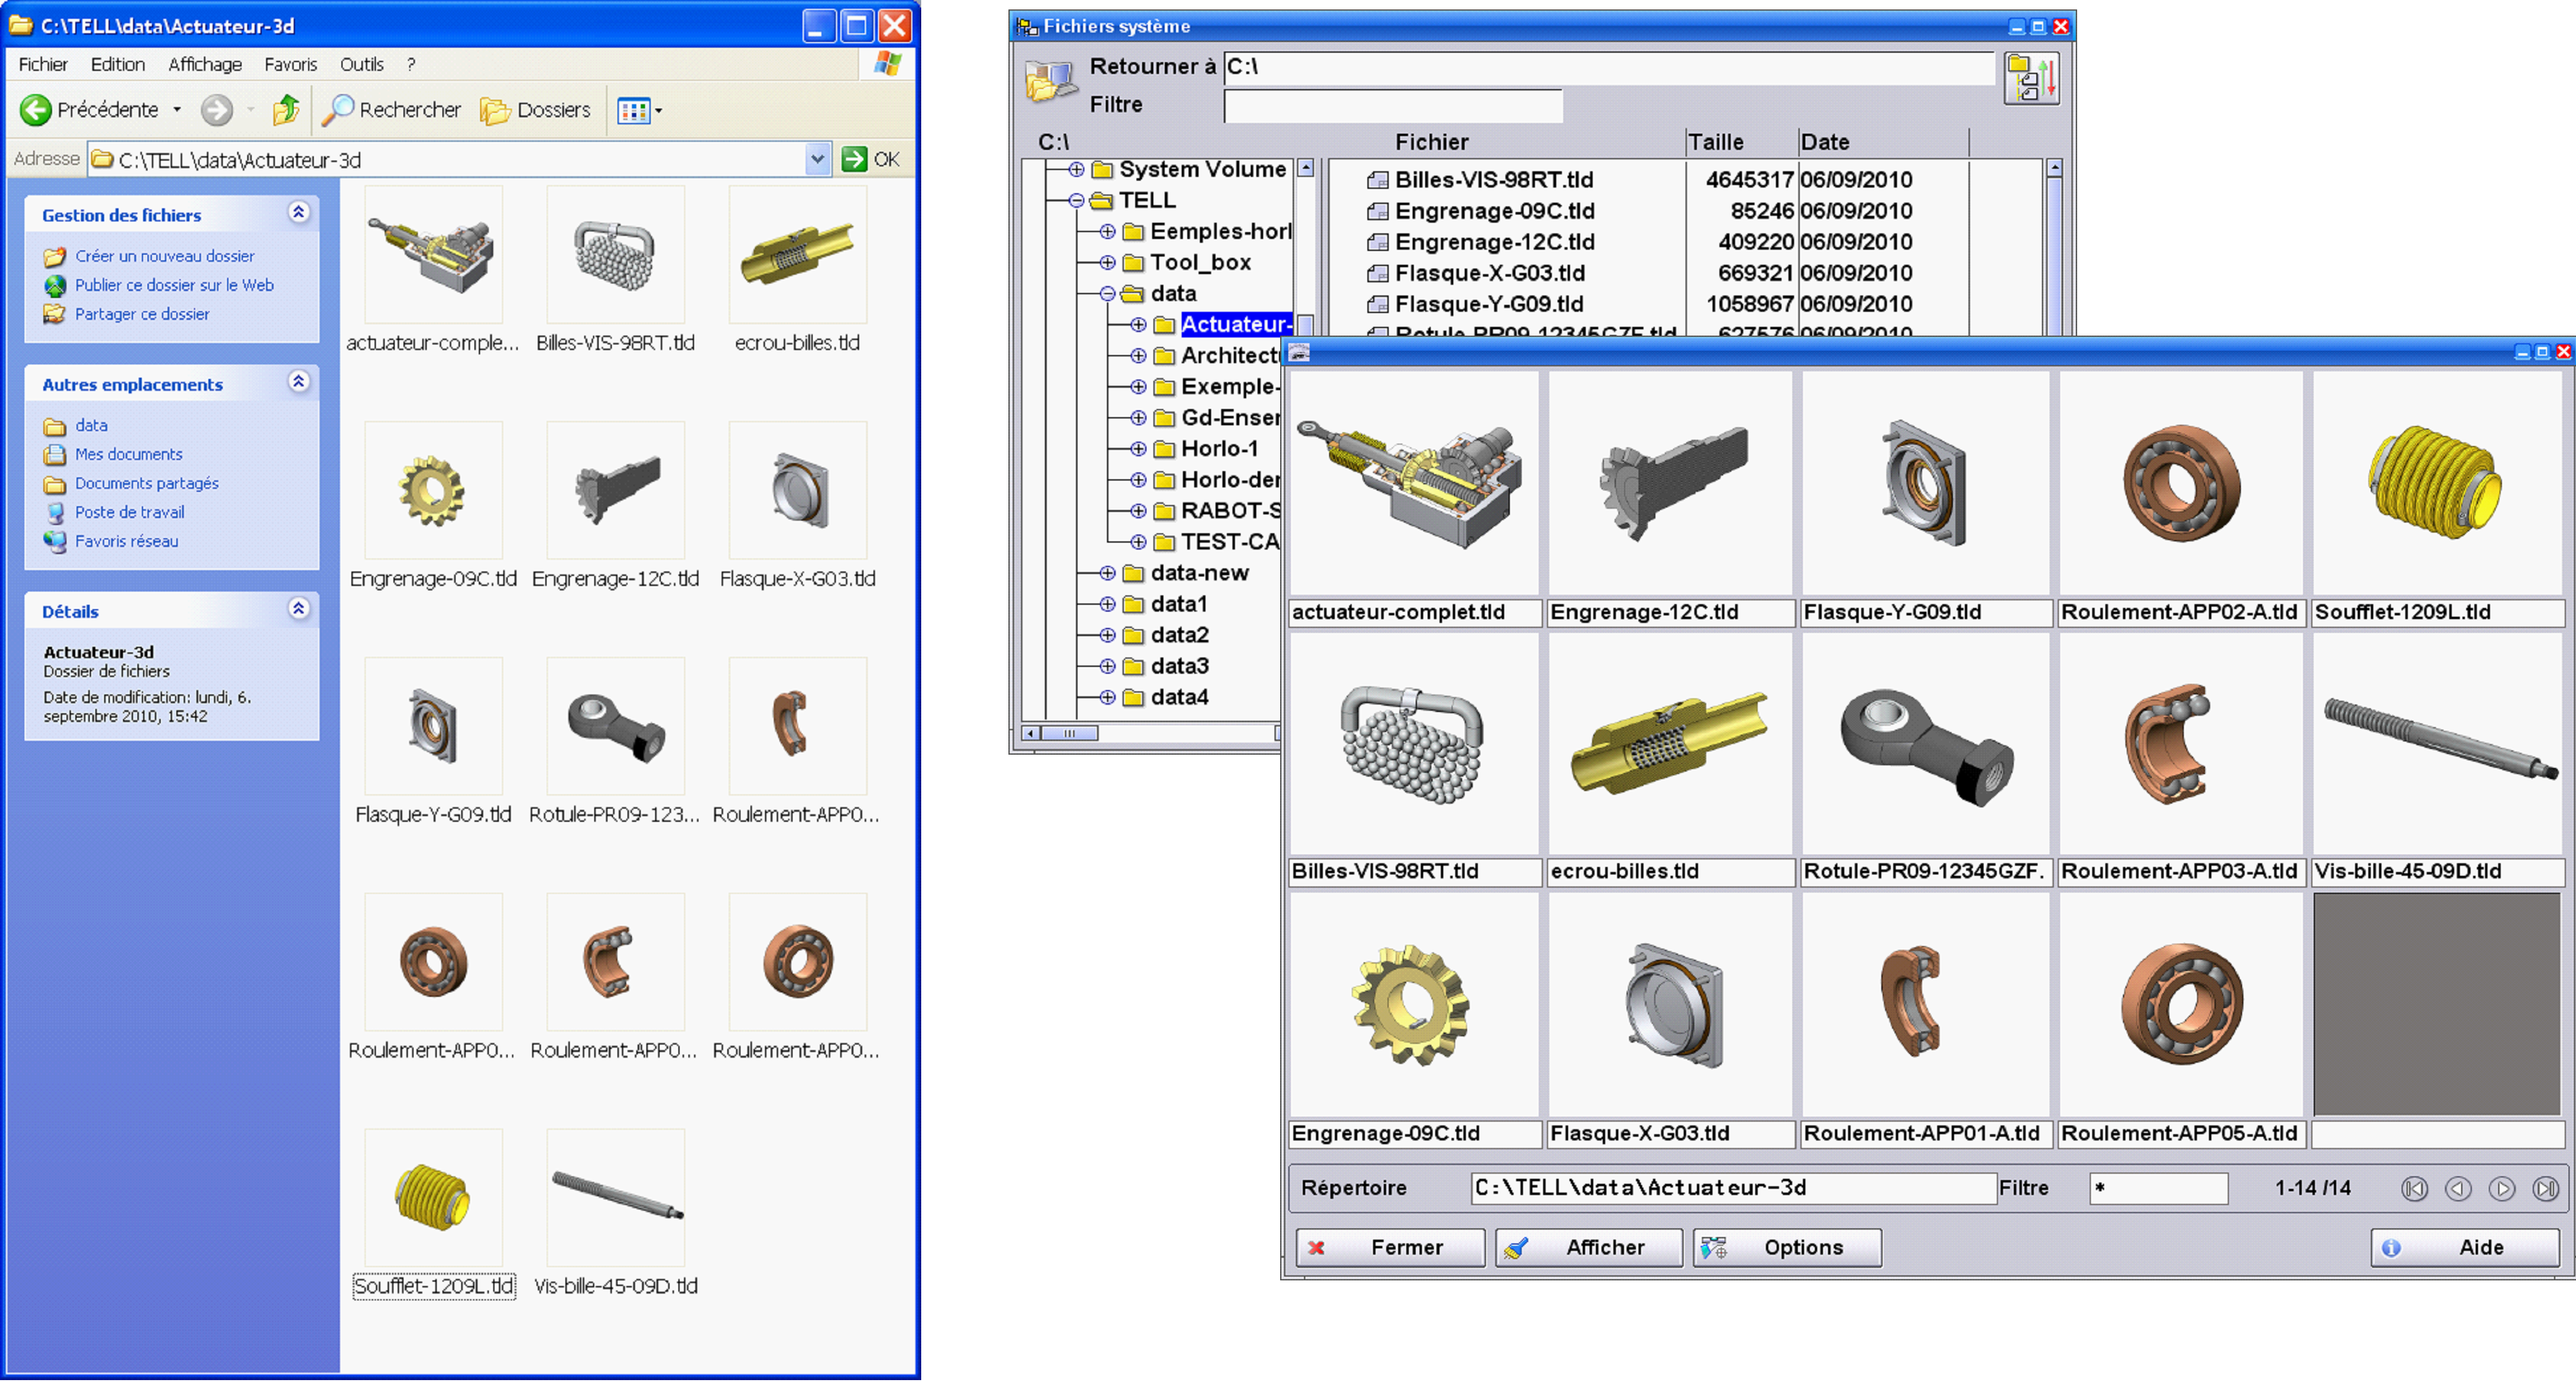Click the Explorer Up folder icon
The width and height of the screenshot is (2576, 1382).
pos(286,110)
